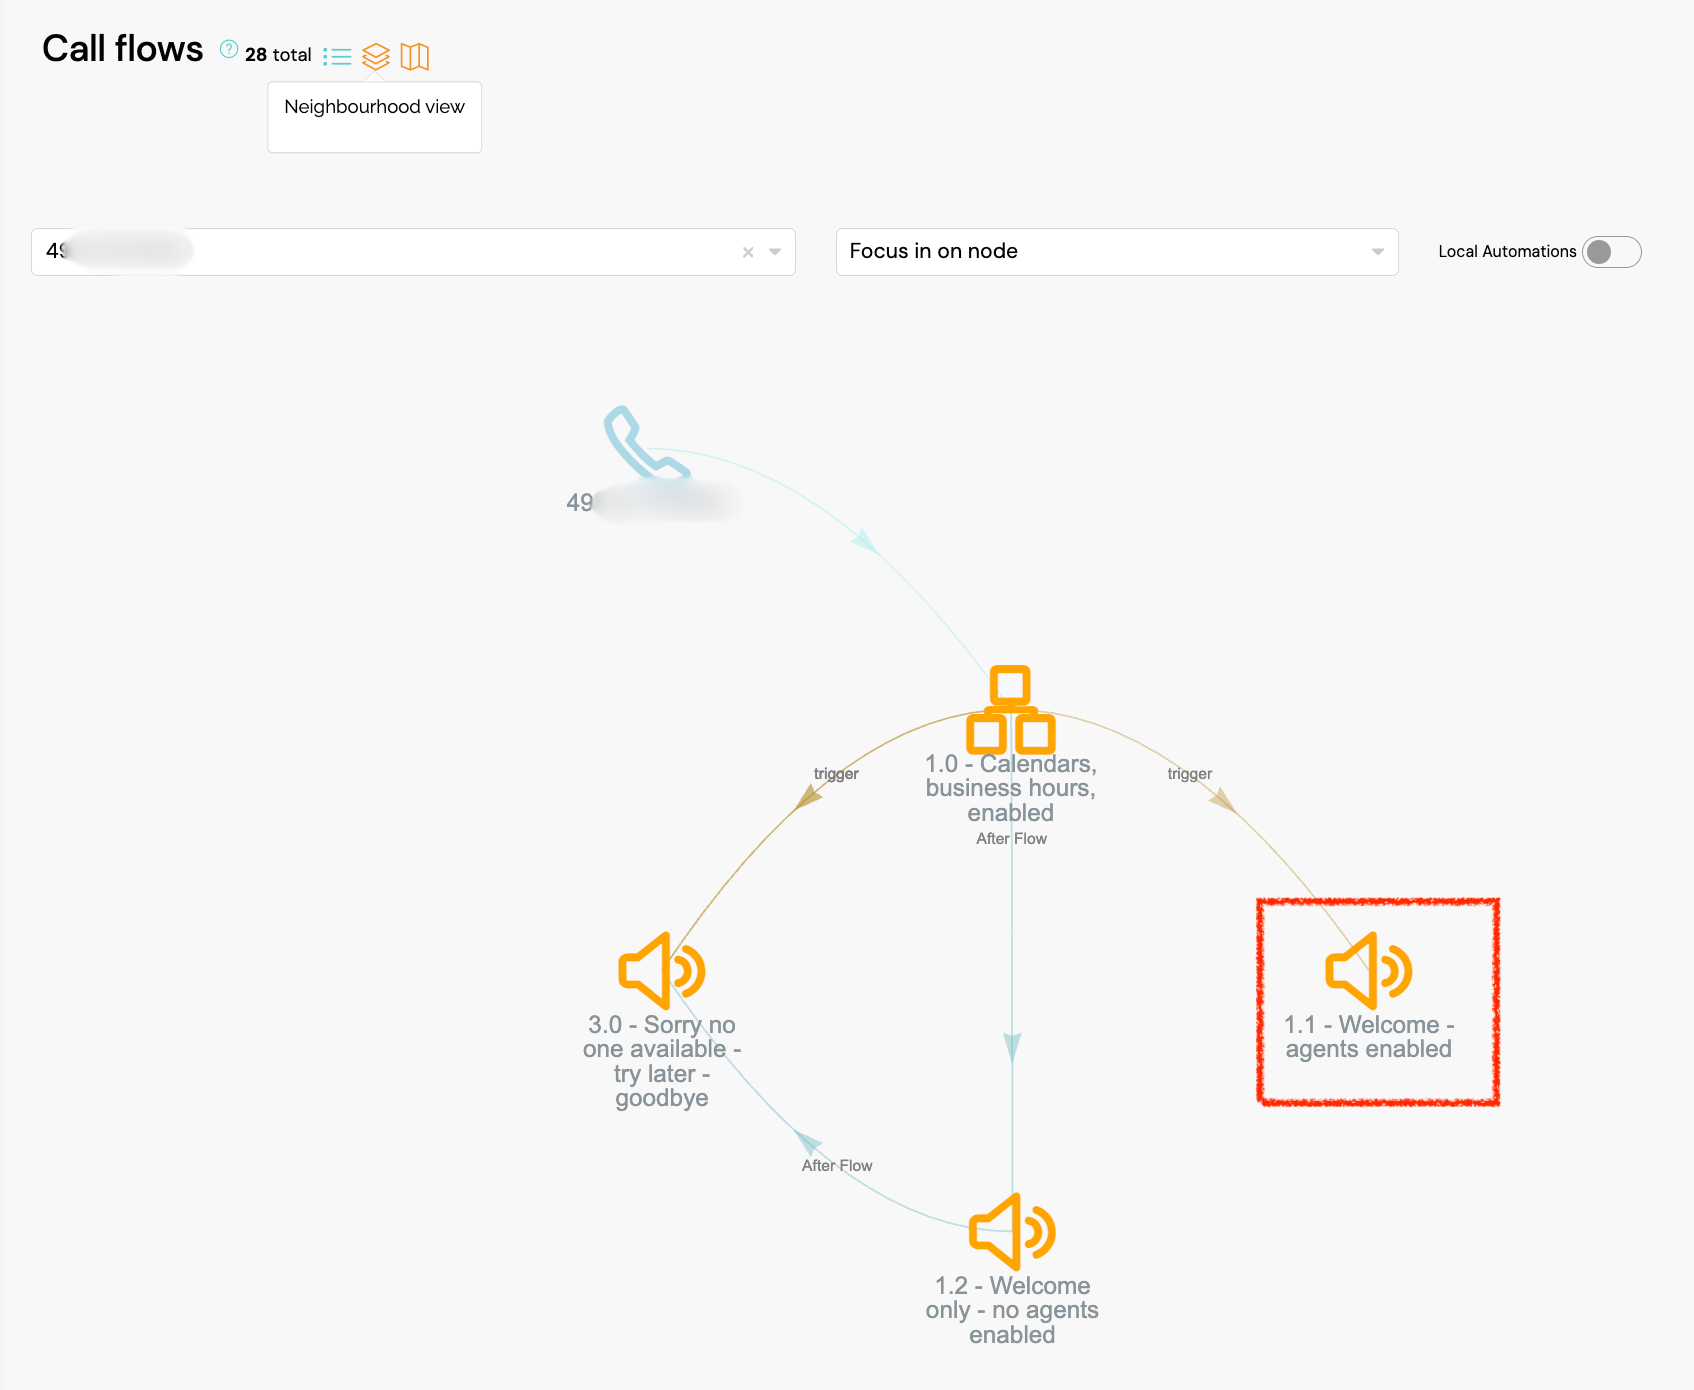The height and width of the screenshot is (1390, 1694).
Task: Click the help question mark icon
Action: point(229,49)
